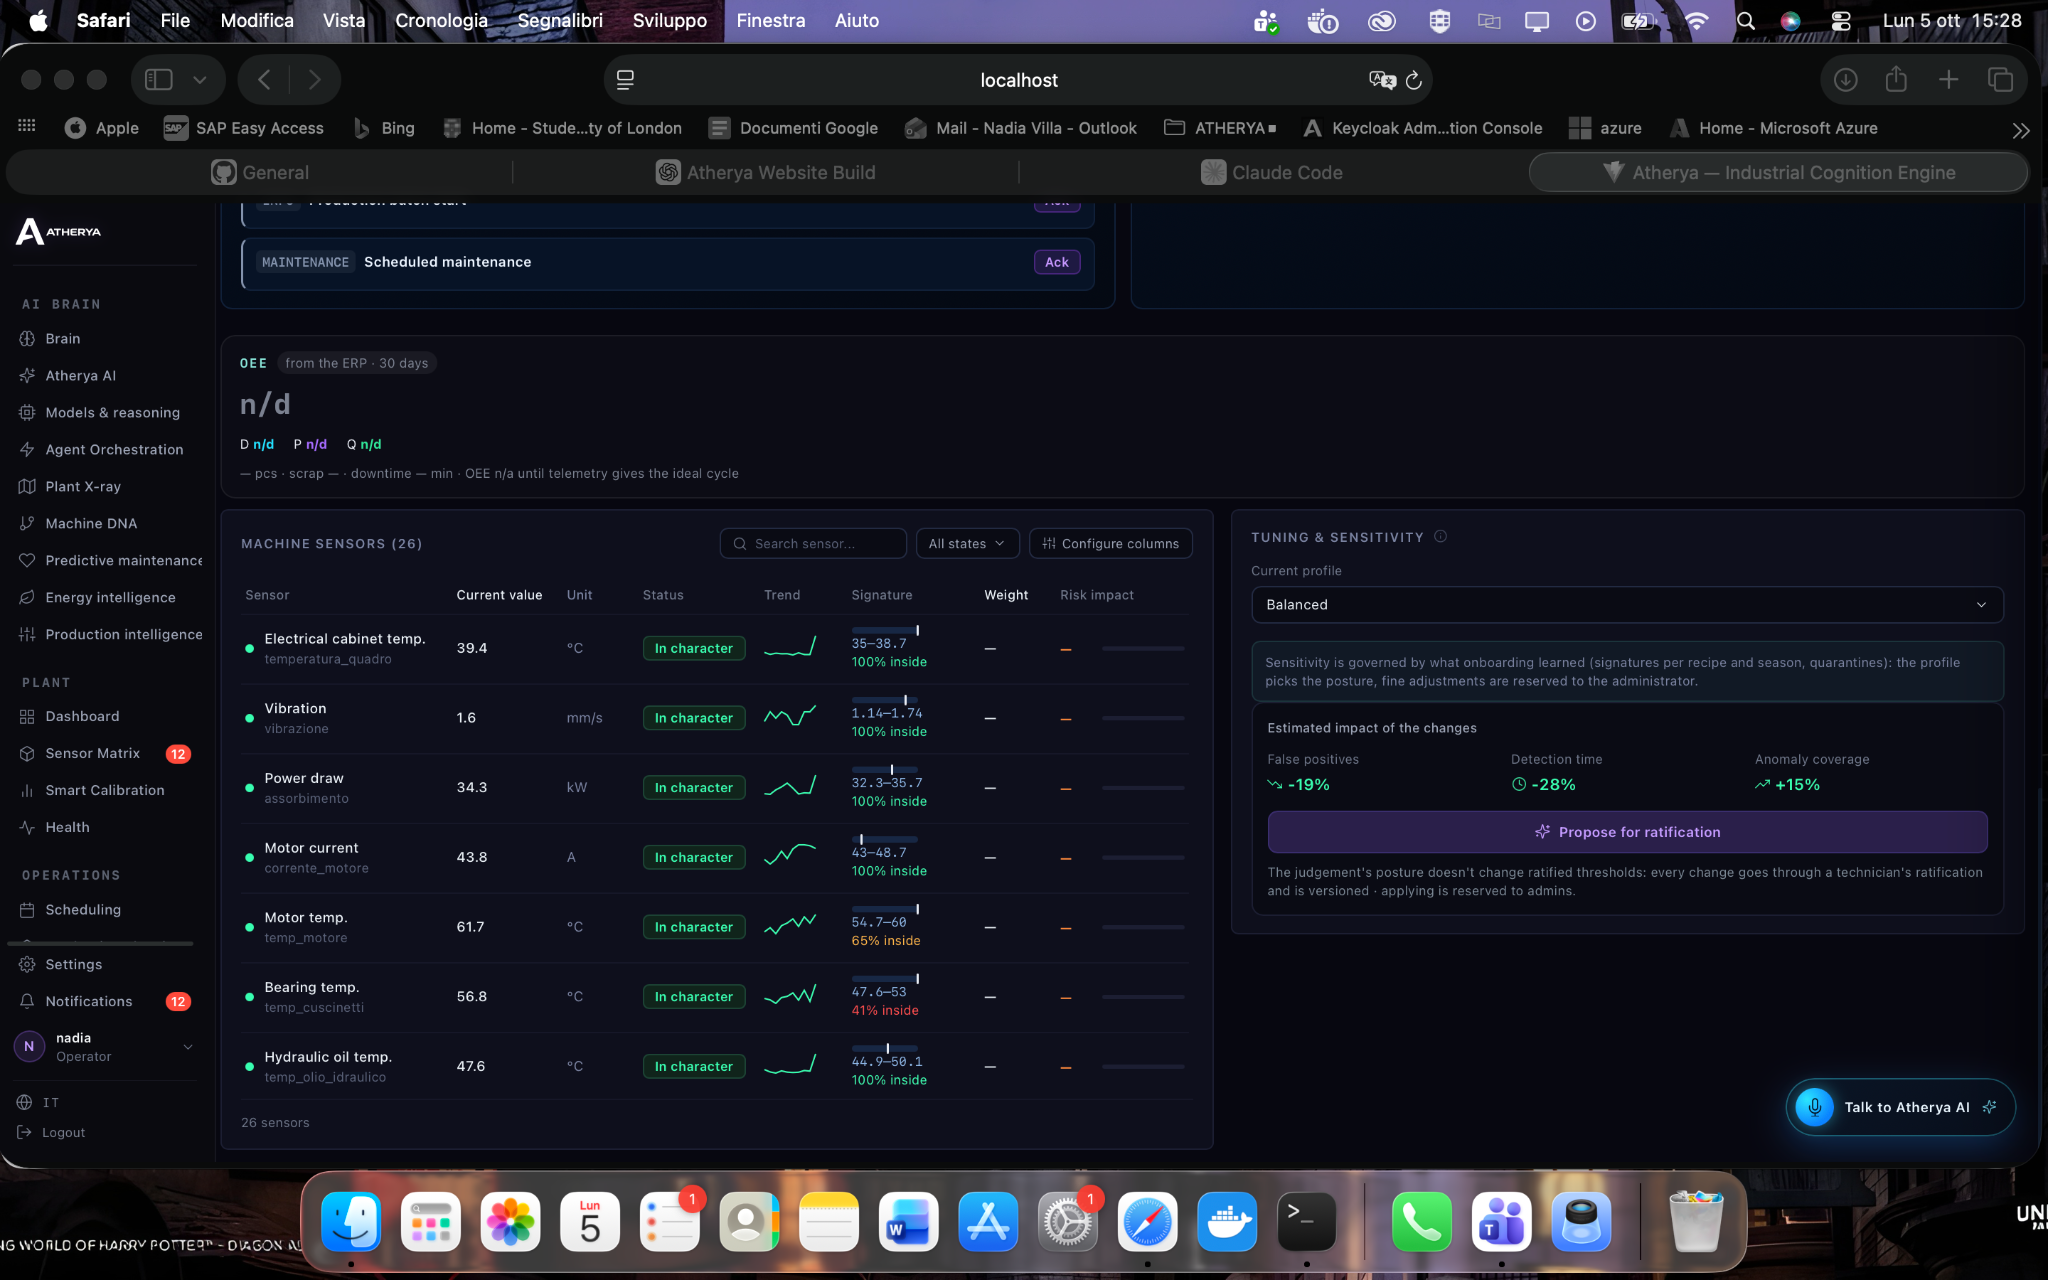Click Configure columns button
The height and width of the screenshot is (1280, 2048).
pos(1110,543)
